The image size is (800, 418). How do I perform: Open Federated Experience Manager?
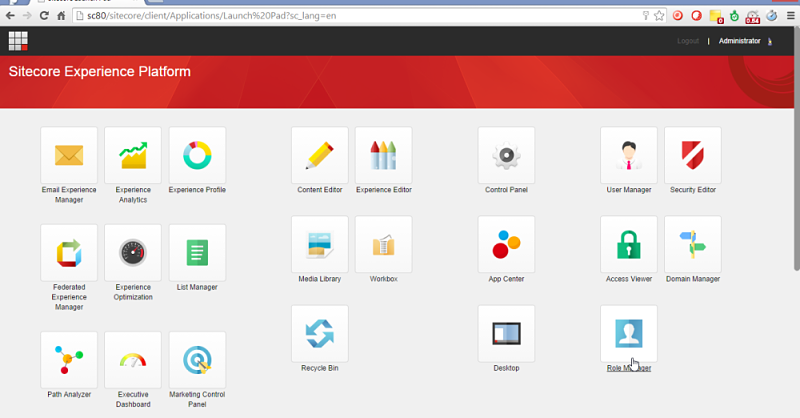coord(69,253)
